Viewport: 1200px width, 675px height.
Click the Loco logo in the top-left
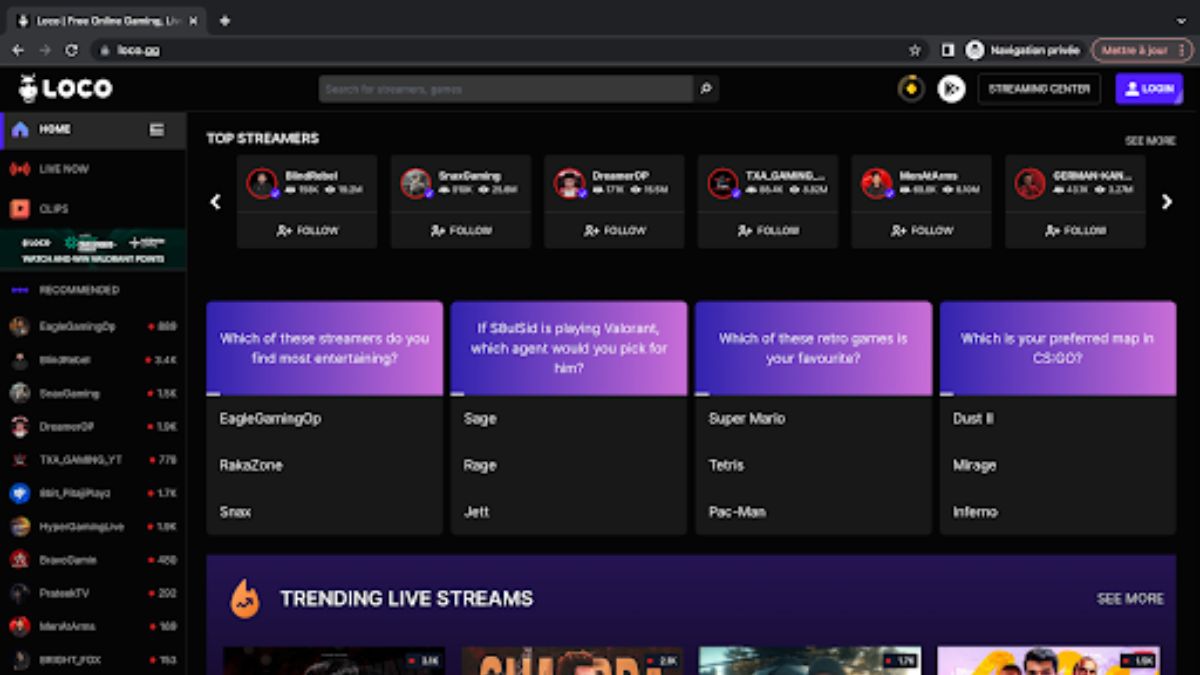(x=62, y=88)
